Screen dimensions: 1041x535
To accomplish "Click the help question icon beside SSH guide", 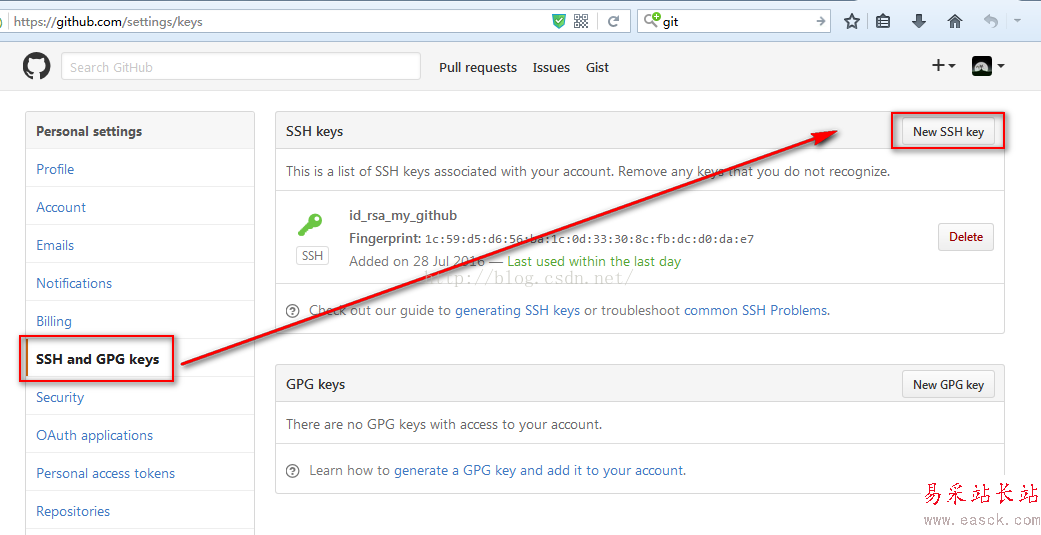I will click(292, 311).
